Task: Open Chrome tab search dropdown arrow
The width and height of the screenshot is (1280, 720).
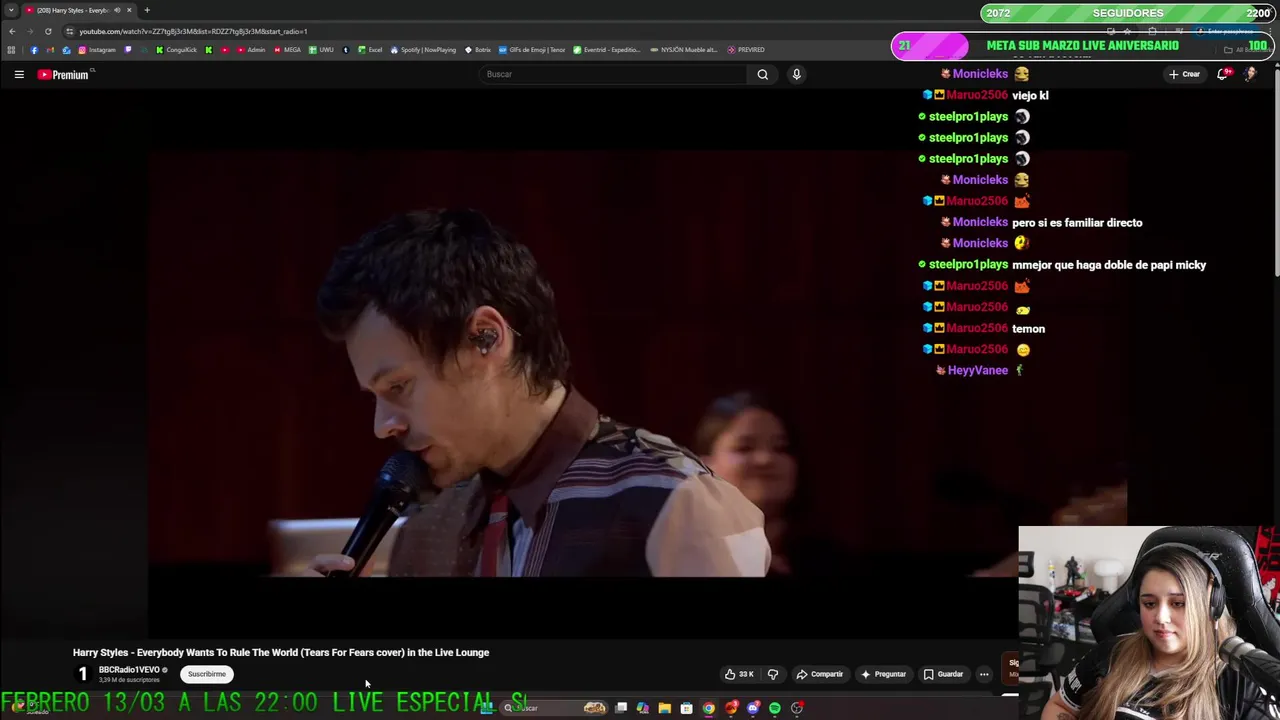Action: (11, 10)
